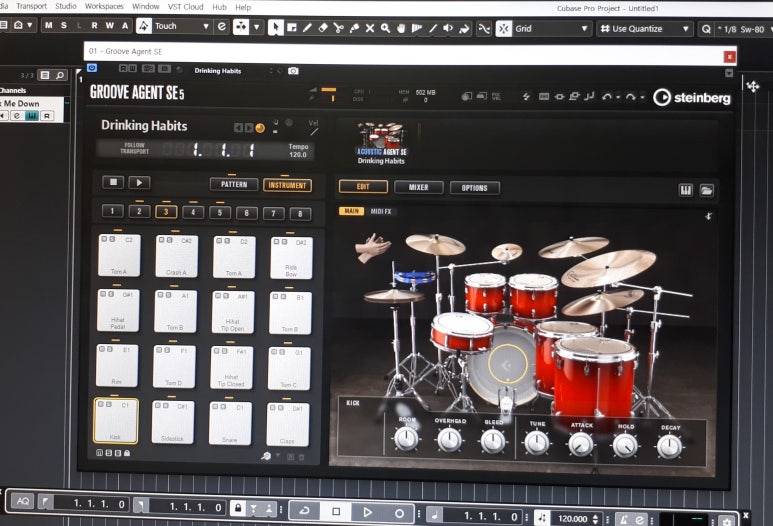Select the Erase tool
The image size is (773, 526).
323,28
